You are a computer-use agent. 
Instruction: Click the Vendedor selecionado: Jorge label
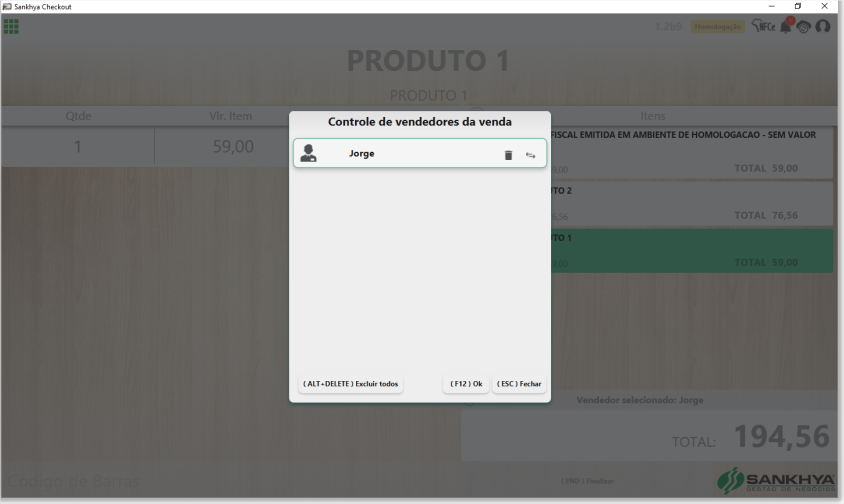[640, 400]
